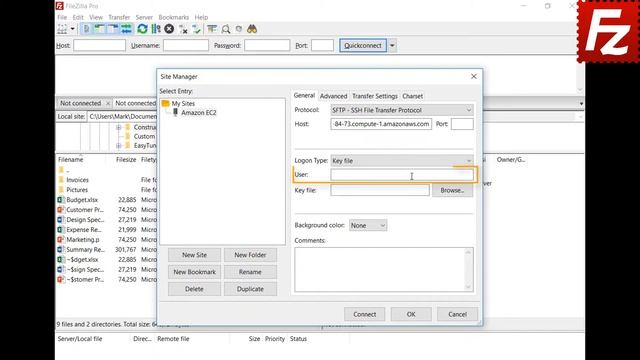The image size is (640, 360).
Task: Click the quickconnect Password field
Action: coord(267,45)
